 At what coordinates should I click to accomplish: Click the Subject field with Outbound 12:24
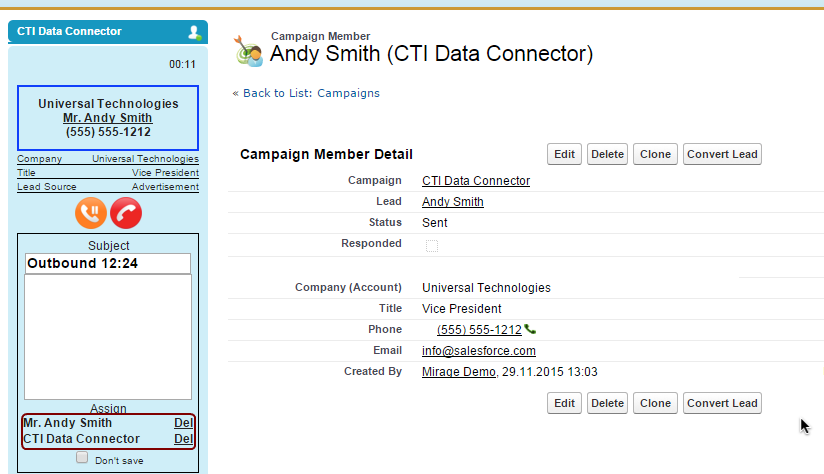[108, 263]
